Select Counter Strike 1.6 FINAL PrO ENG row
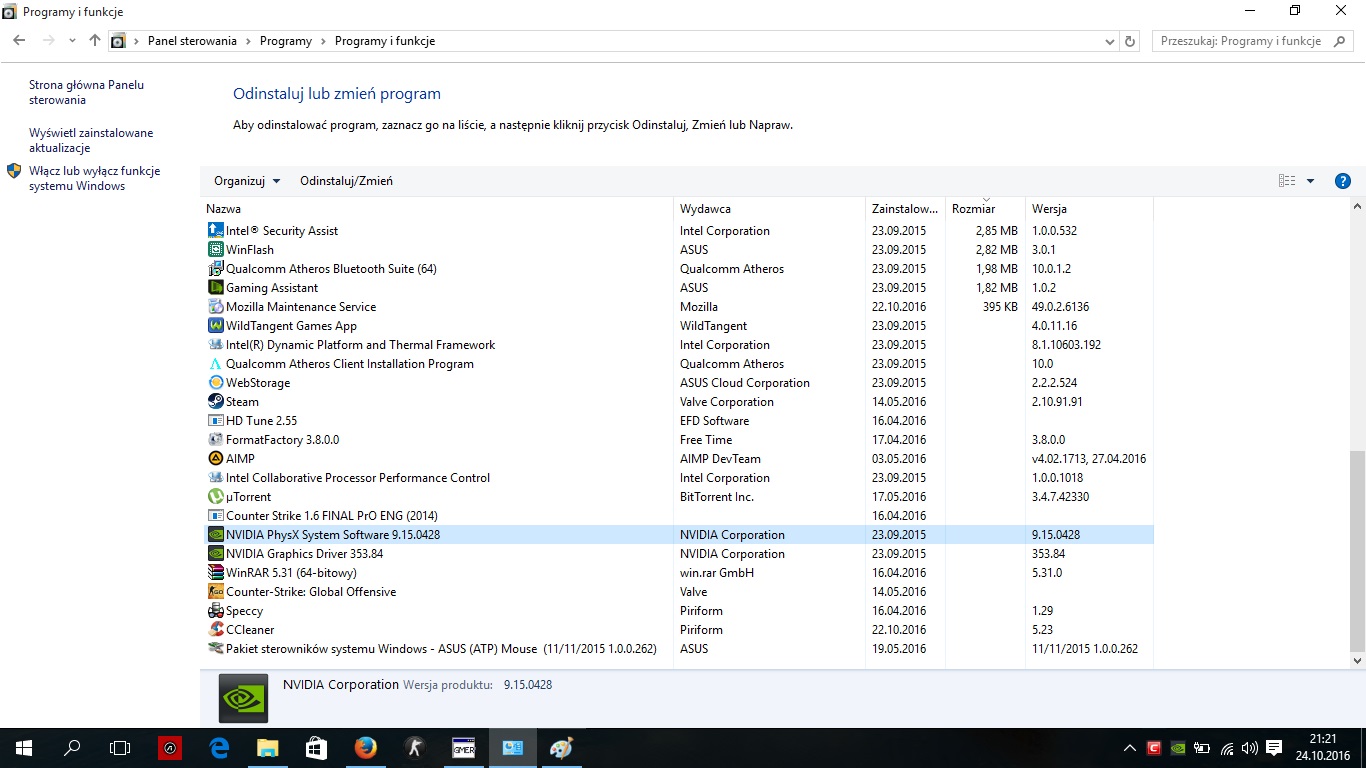Screen dimensions: 1366x768 (x=678, y=516)
